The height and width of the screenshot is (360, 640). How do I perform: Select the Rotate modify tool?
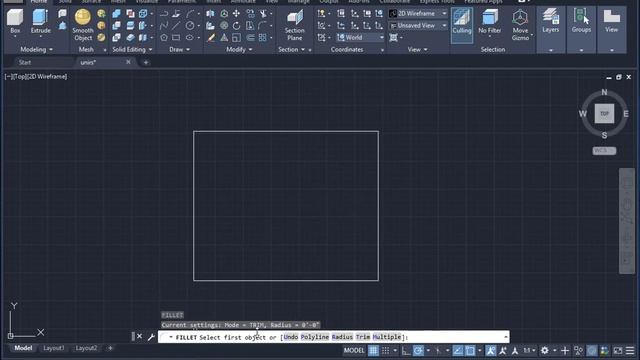(x=236, y=26)
